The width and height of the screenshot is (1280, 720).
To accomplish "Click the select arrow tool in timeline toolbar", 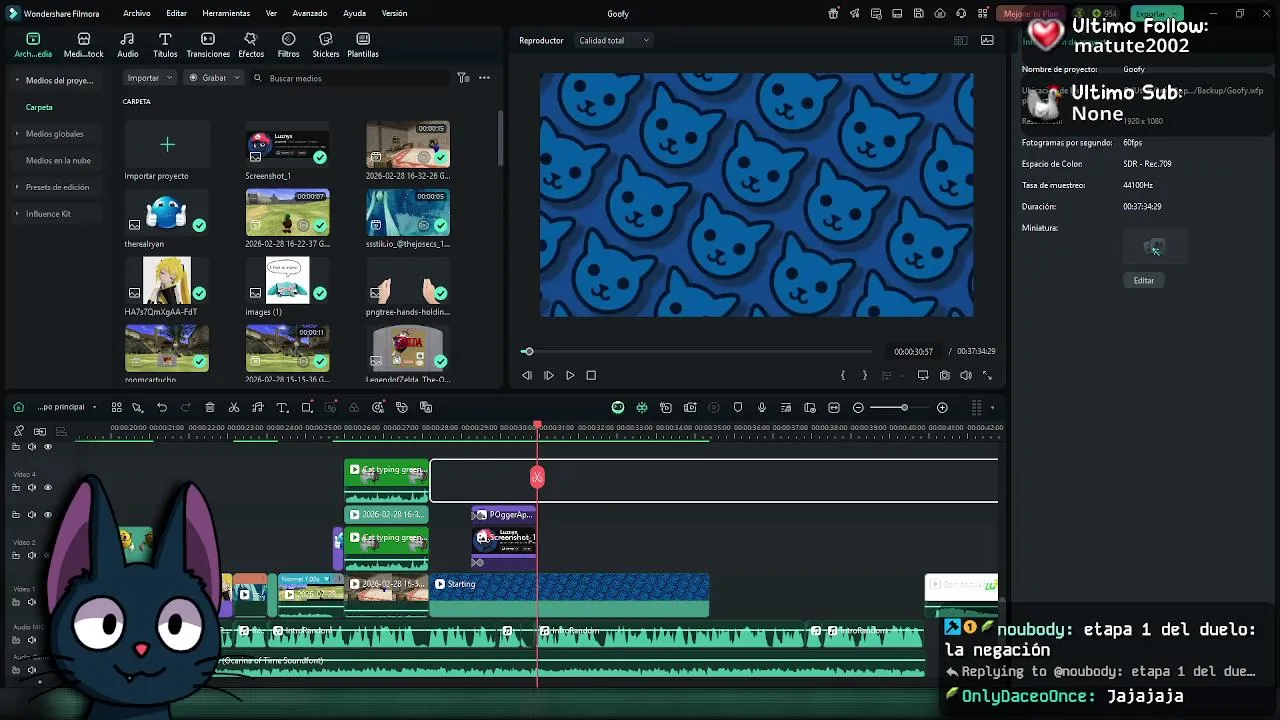I will [x=138, y=407].
